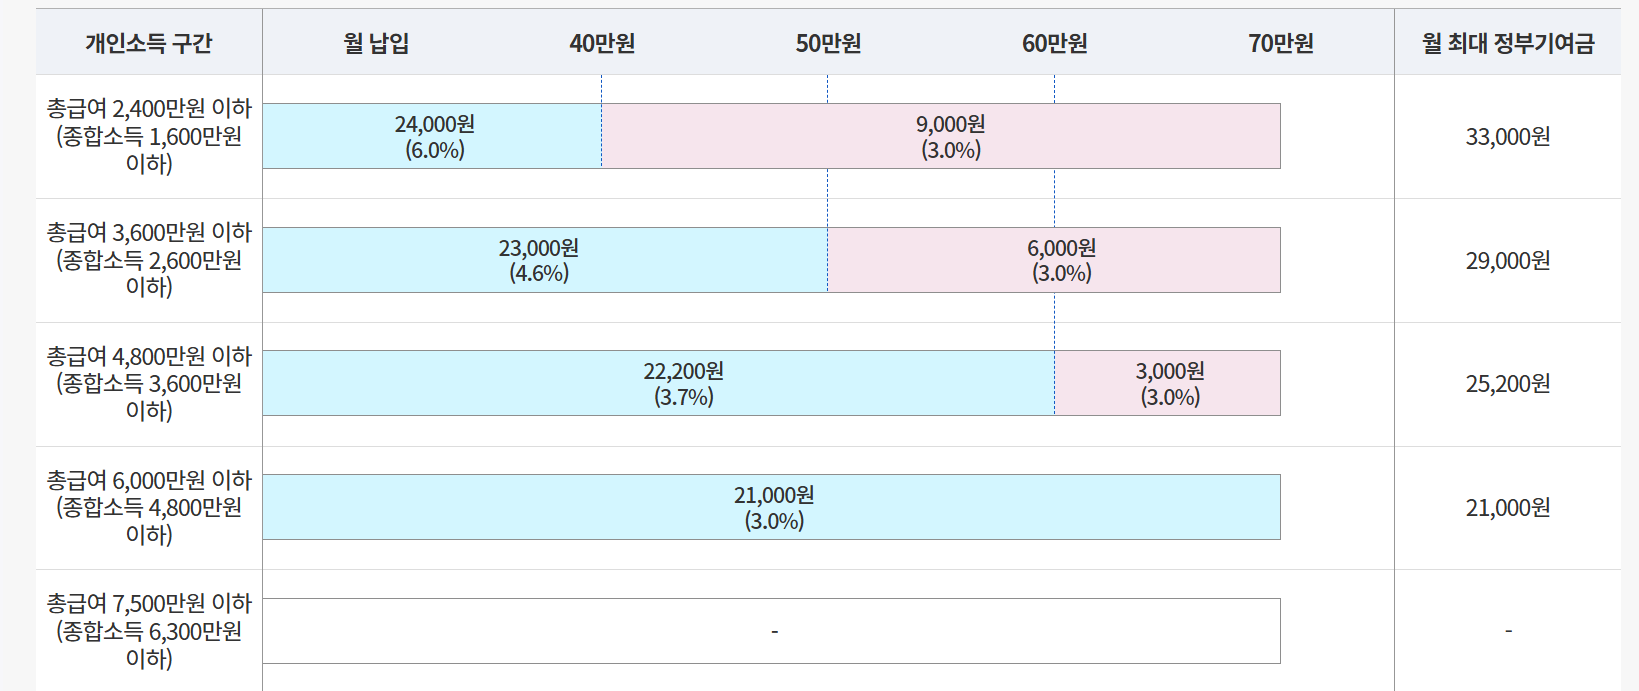Click the pink 9,000원 (3.0%) bar

(941, 136)
